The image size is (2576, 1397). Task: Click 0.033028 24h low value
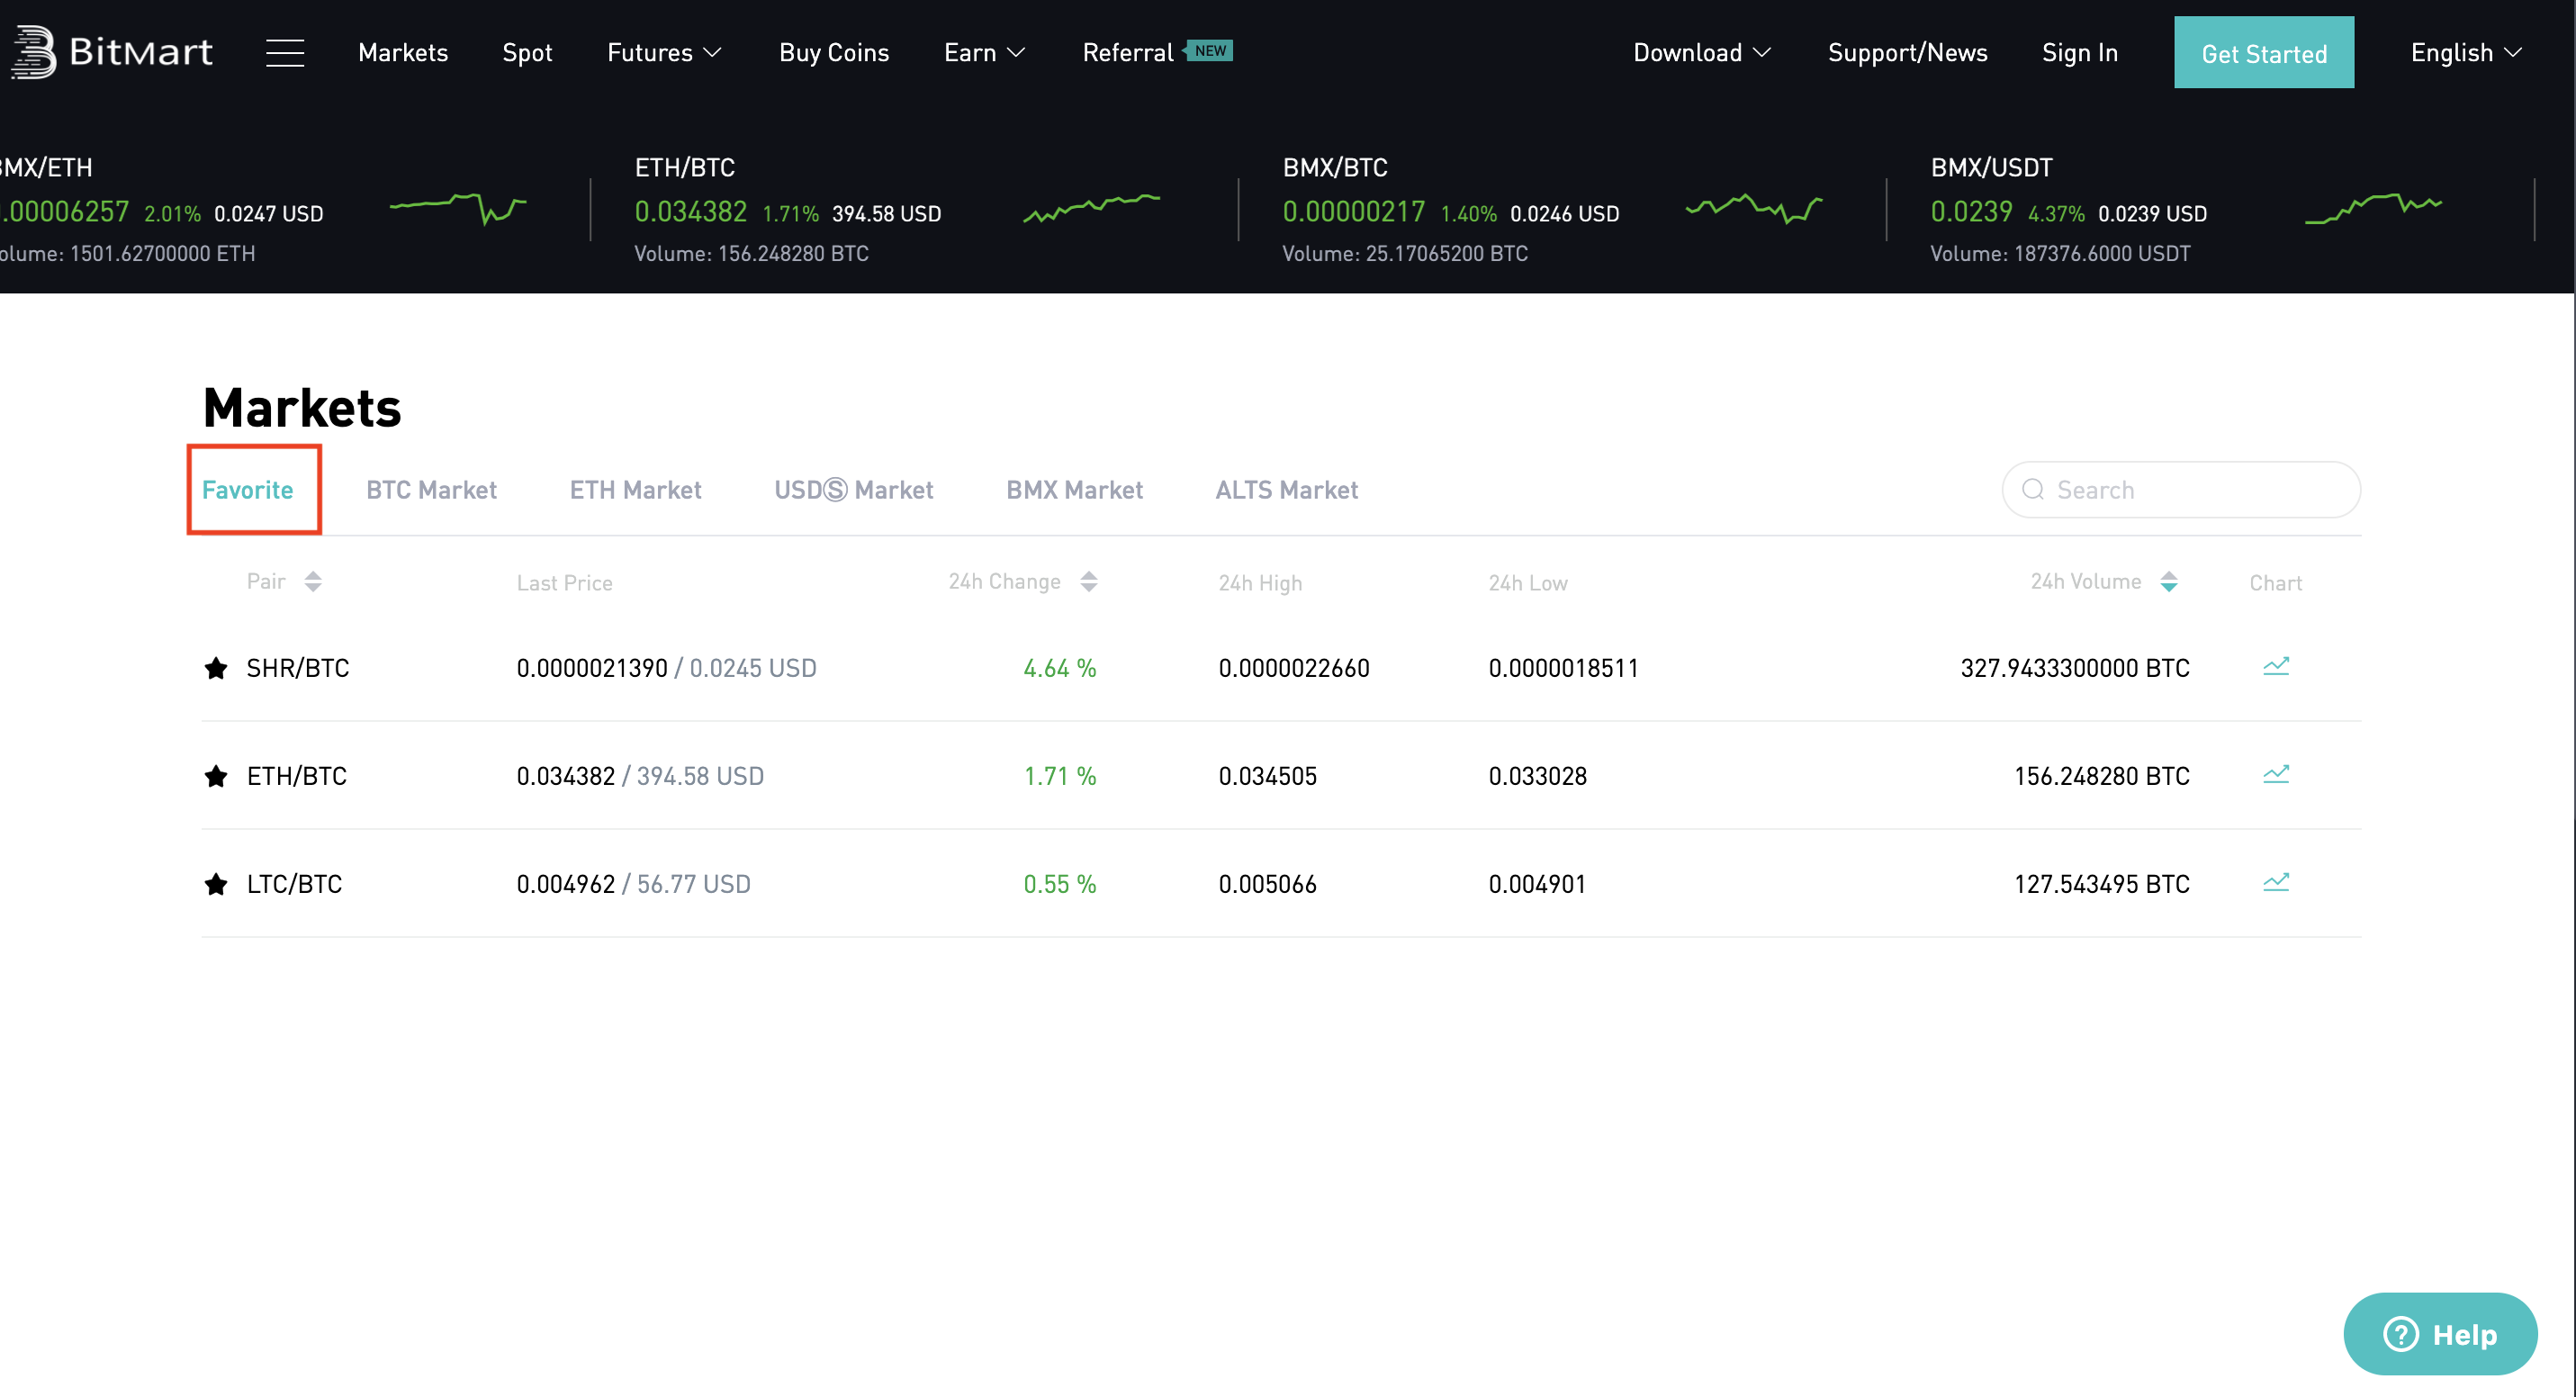tap(1538, 776)
